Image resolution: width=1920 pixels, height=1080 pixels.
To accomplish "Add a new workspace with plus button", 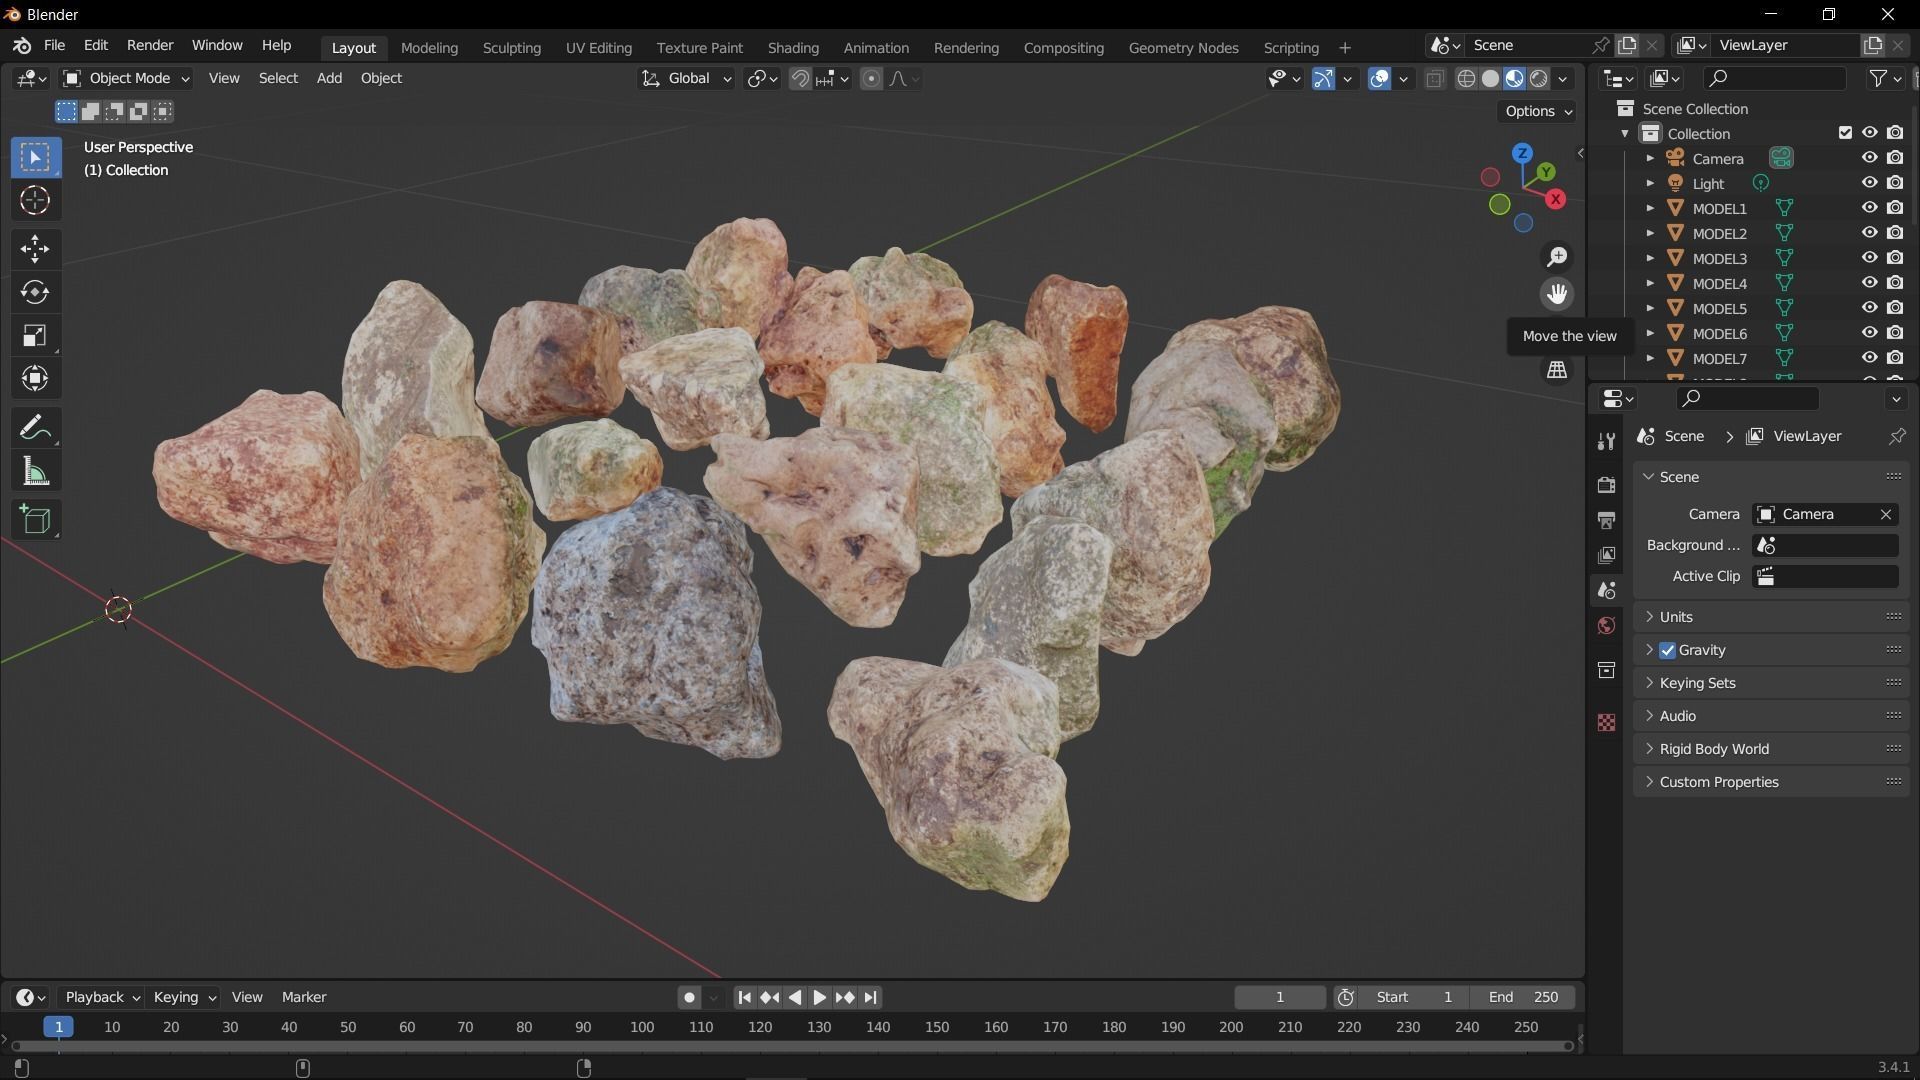I will coord(1345,48).
